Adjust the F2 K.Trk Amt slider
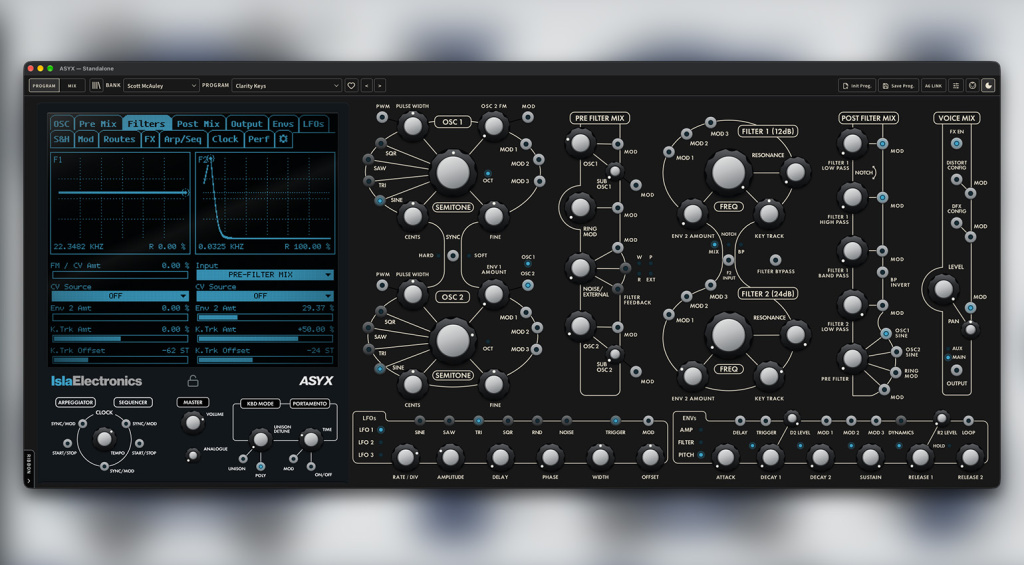The image size is (1024, 565). tap(264, 338)
